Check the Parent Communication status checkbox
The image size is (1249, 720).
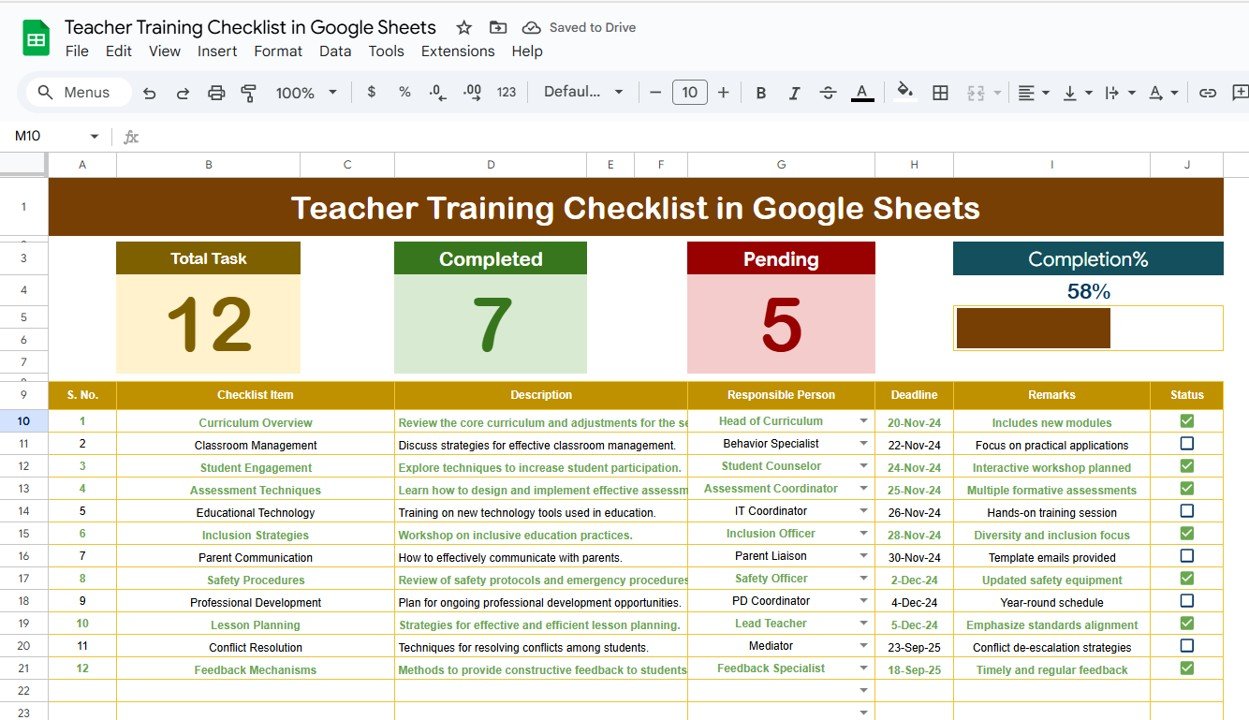point(1187,556)
